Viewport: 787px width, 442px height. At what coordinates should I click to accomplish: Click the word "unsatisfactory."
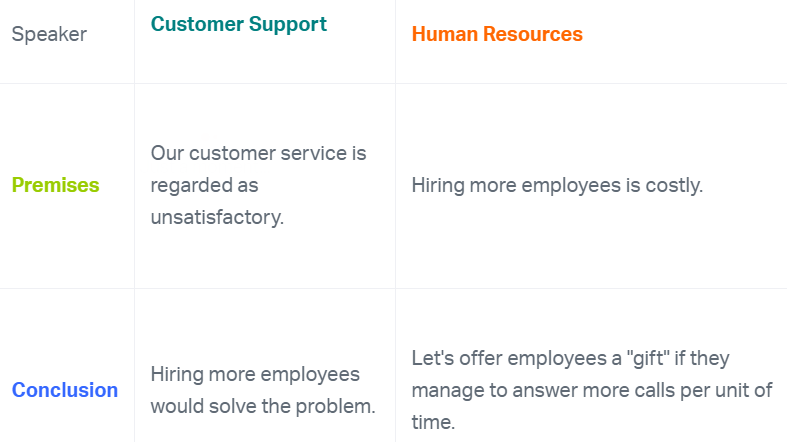(217, 216)
